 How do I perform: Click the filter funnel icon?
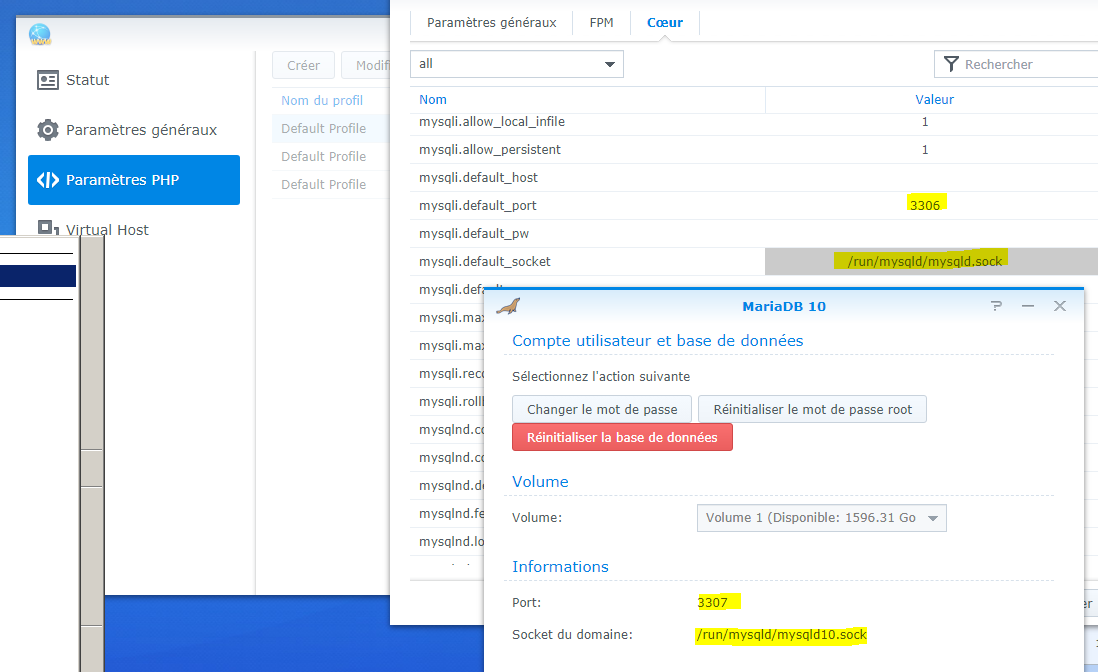pos(951,64)
